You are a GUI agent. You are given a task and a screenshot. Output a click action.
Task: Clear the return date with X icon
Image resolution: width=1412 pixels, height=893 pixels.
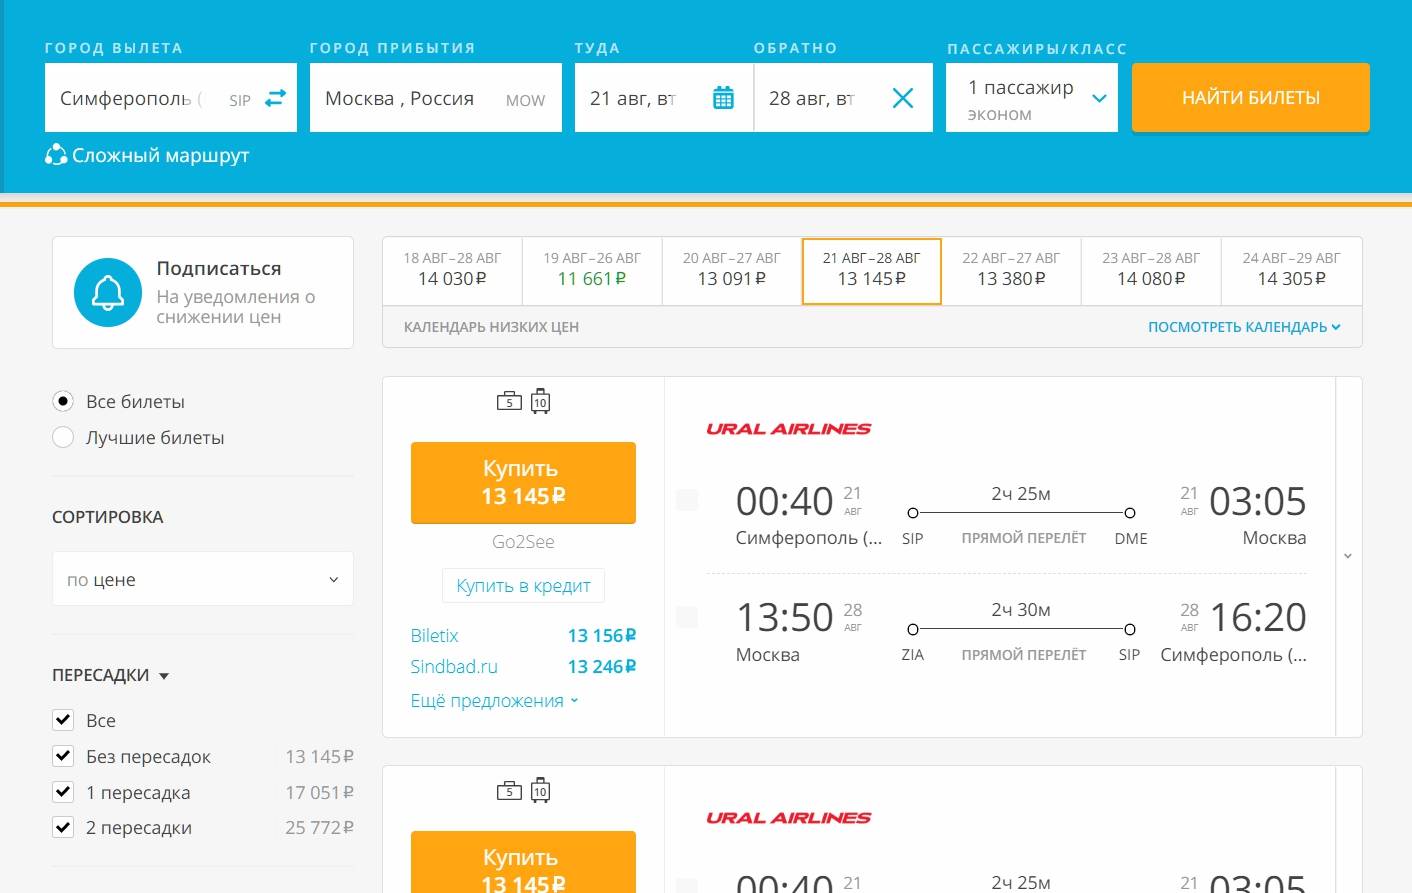[902, 98]
